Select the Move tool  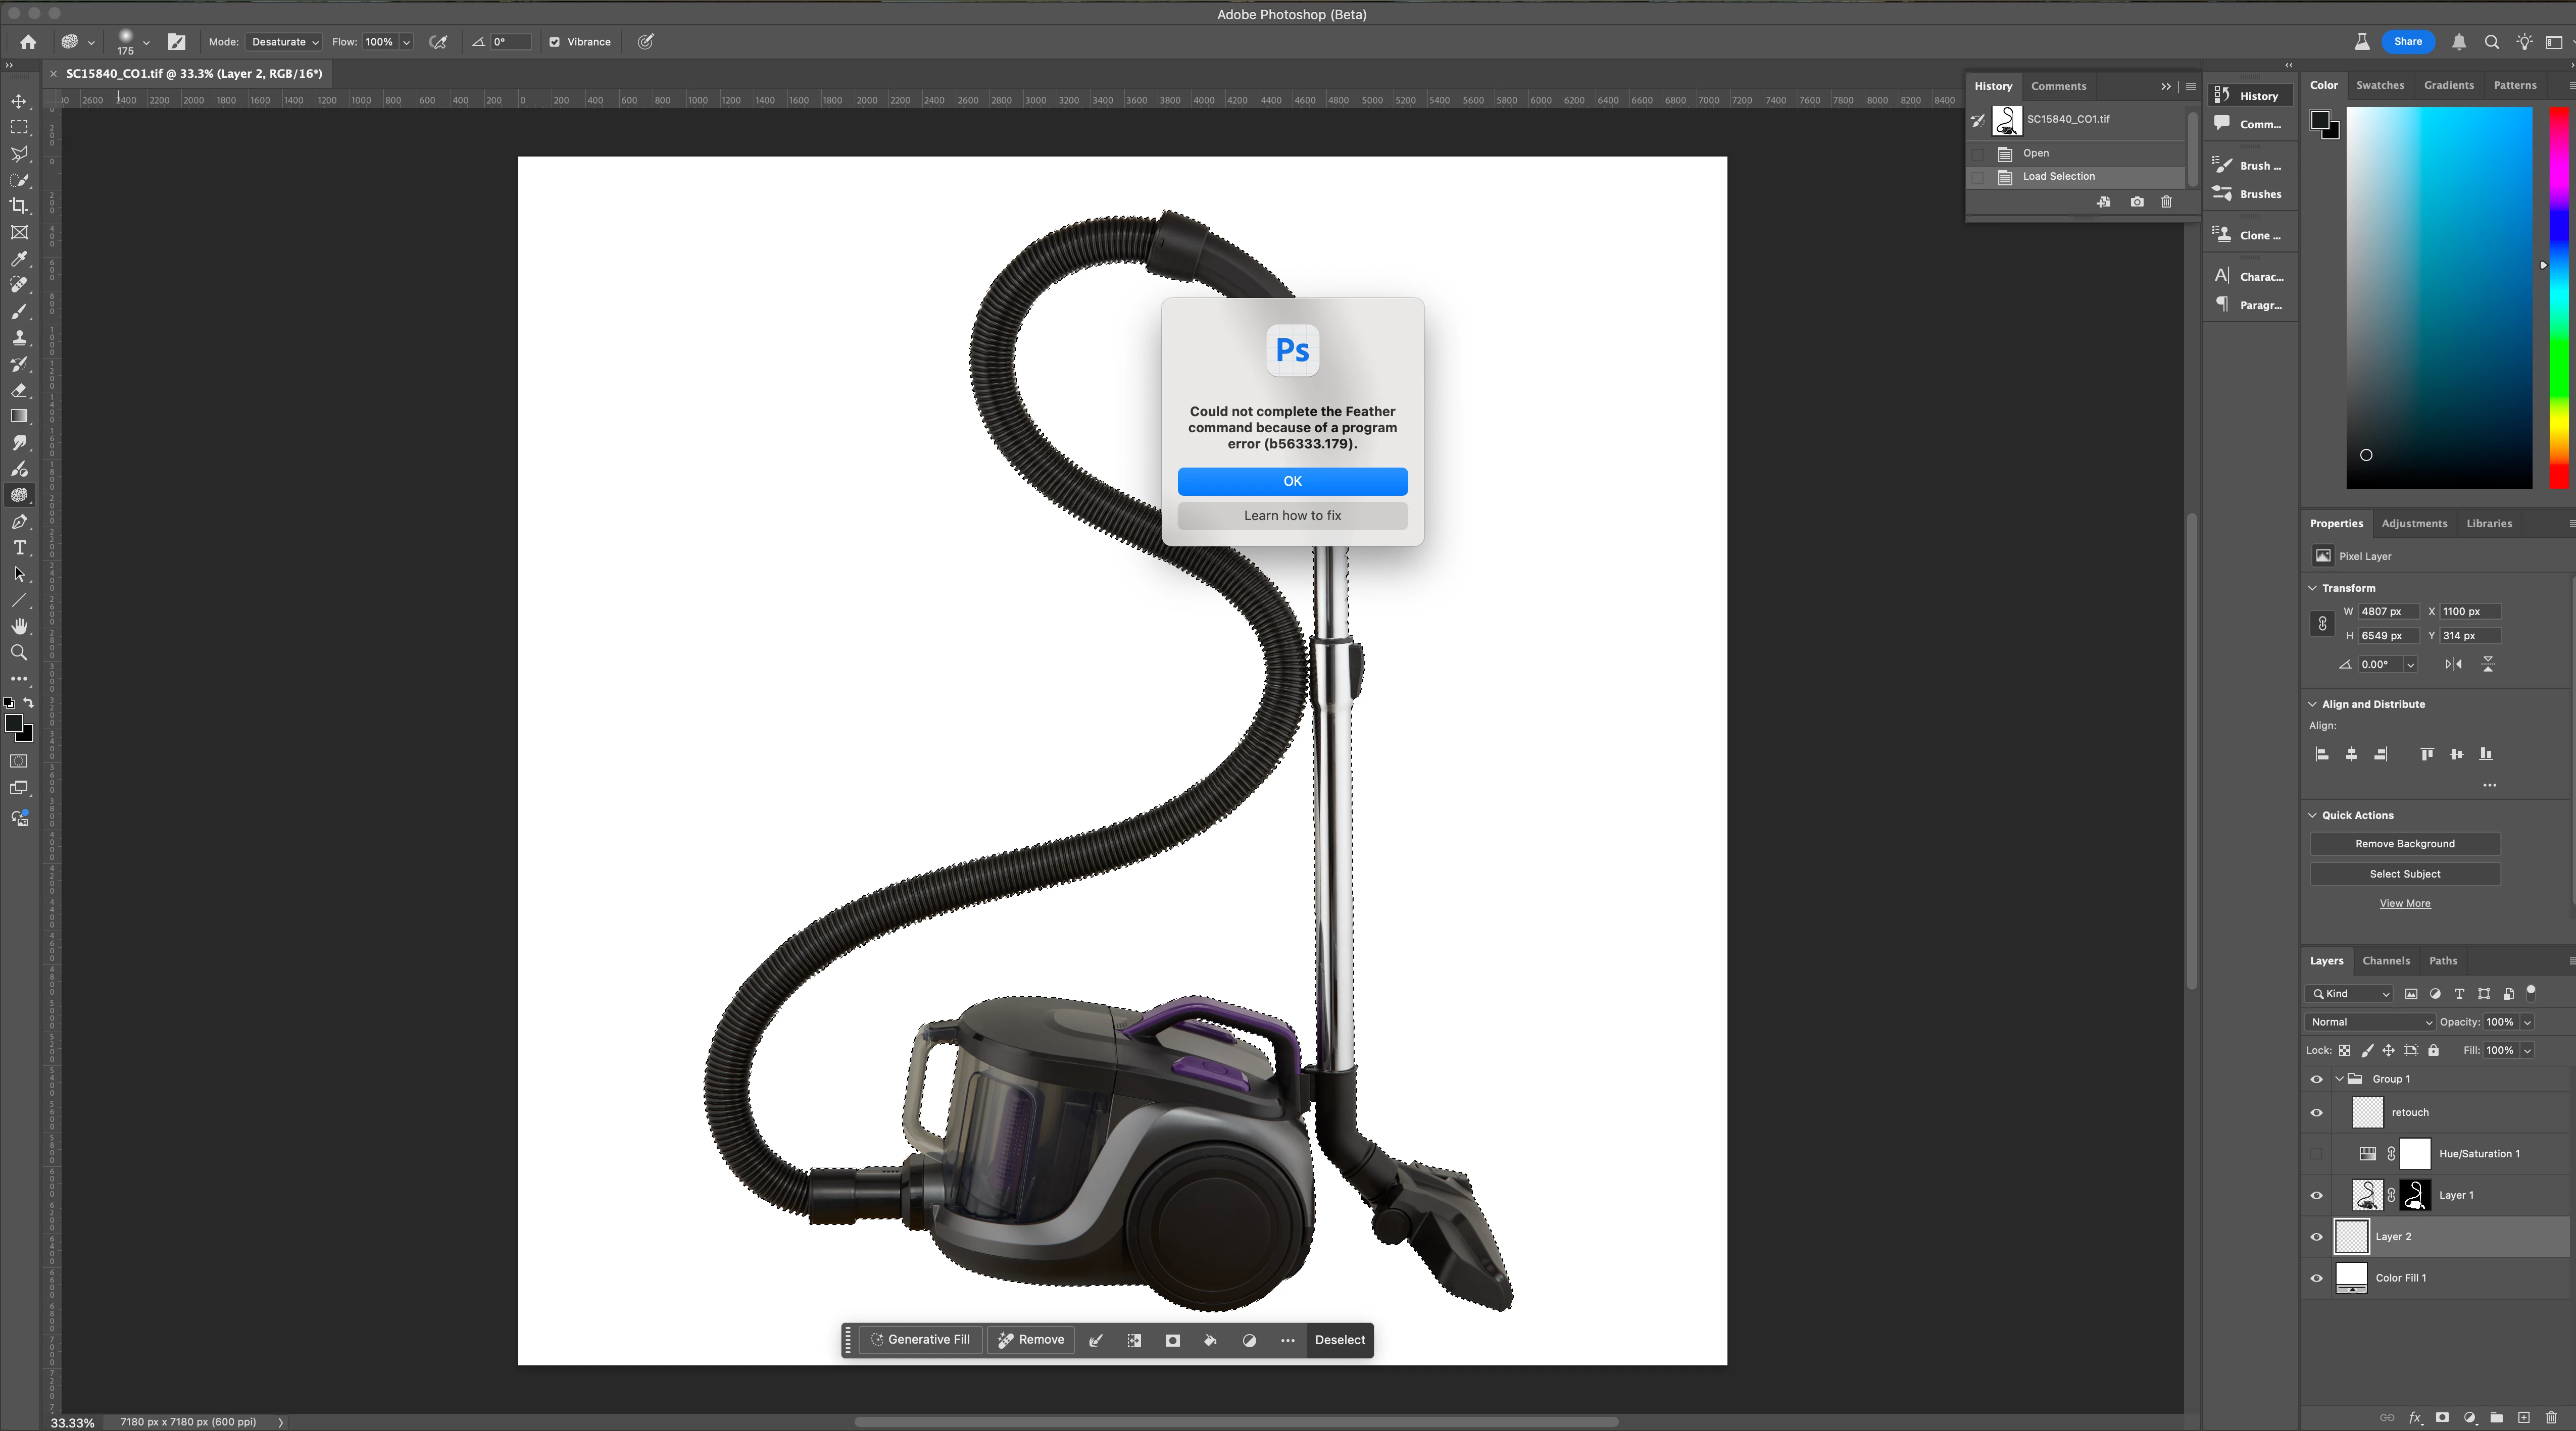click(19, 101)
